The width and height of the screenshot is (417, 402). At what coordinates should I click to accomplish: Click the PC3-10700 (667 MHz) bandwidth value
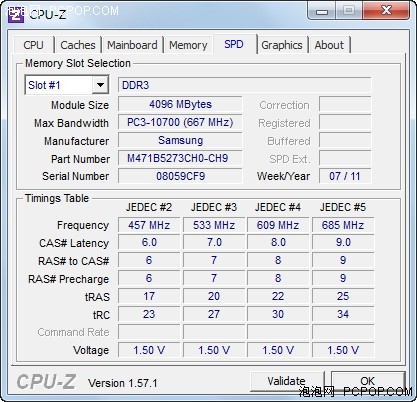pyautogui.click(x=180, y=122)
